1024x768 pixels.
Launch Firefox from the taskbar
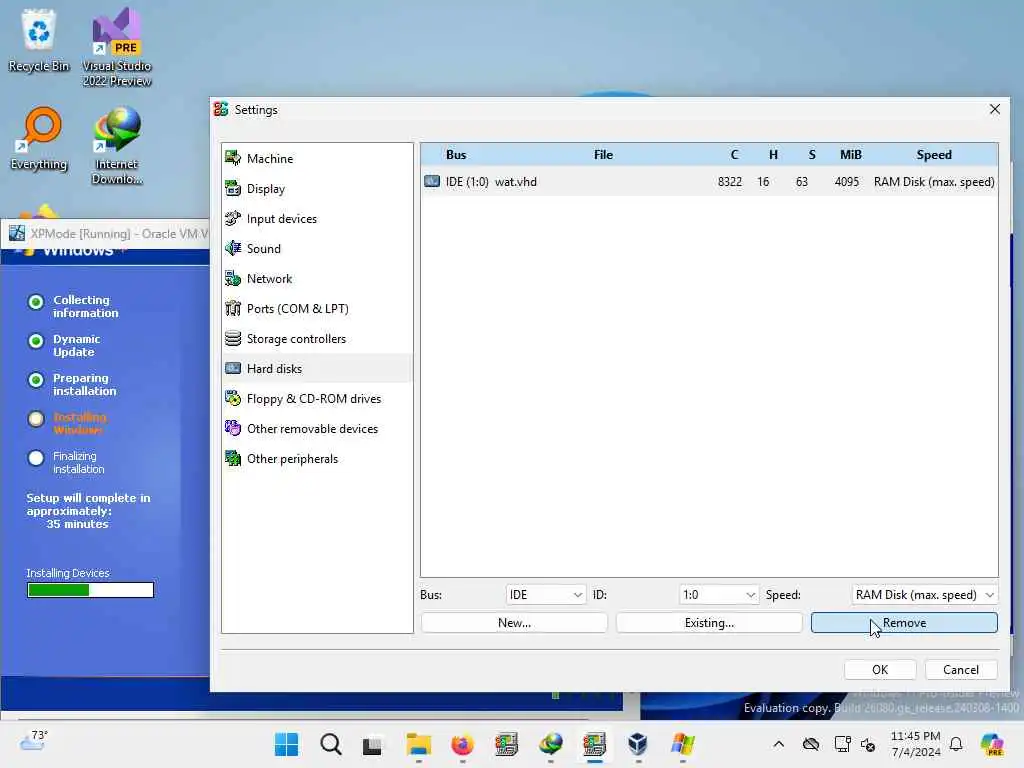[462, 744]
